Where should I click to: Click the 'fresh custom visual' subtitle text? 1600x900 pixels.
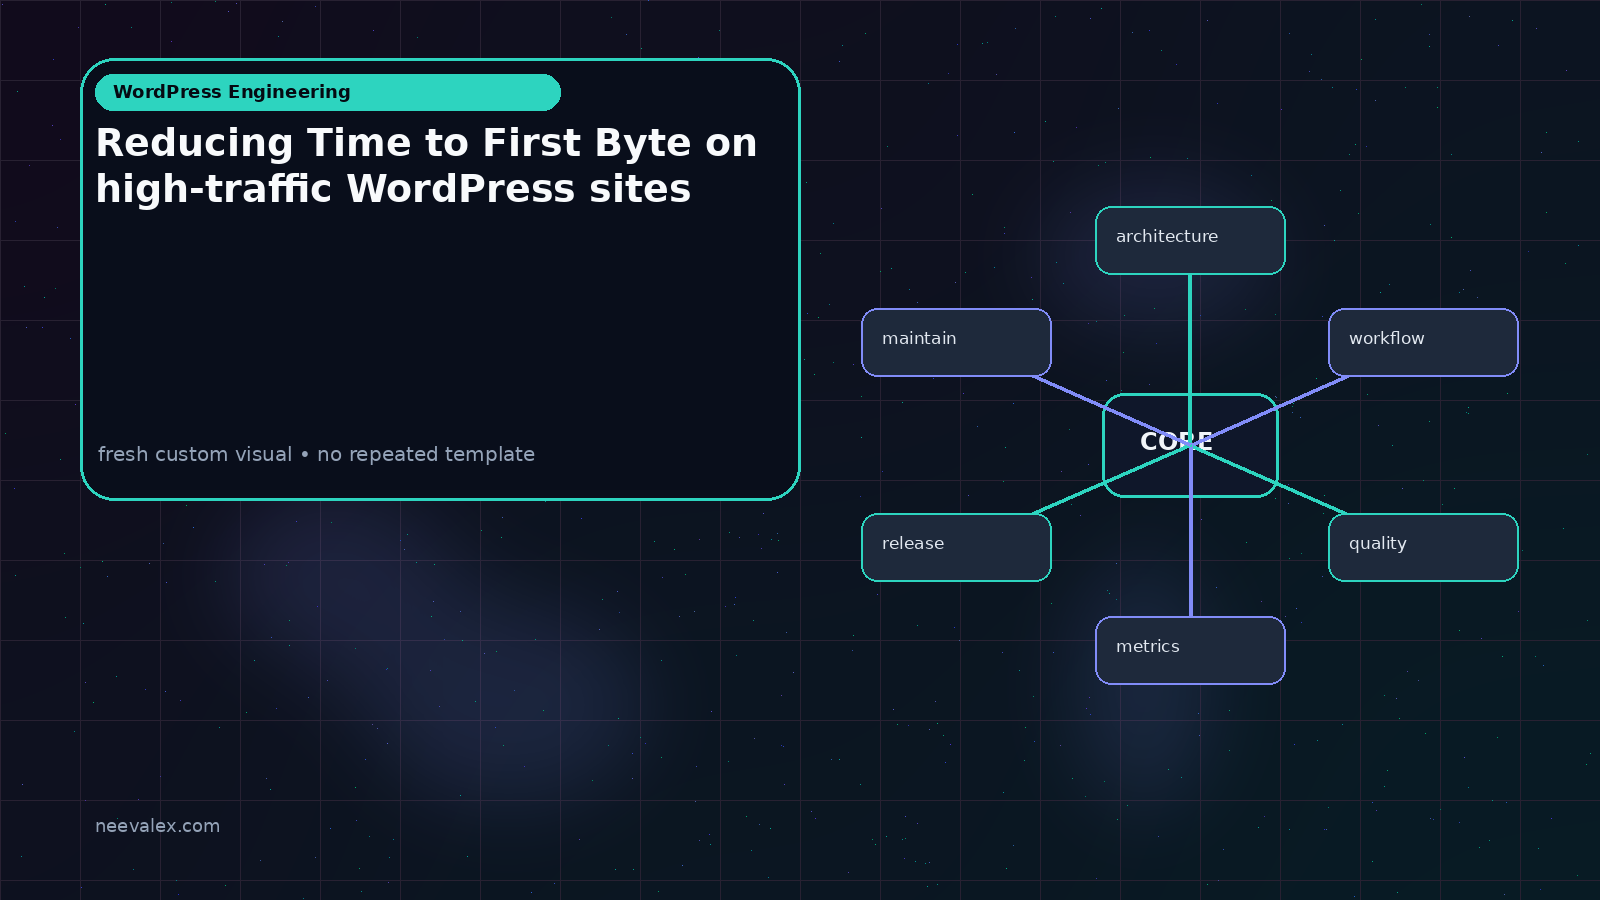316,454
